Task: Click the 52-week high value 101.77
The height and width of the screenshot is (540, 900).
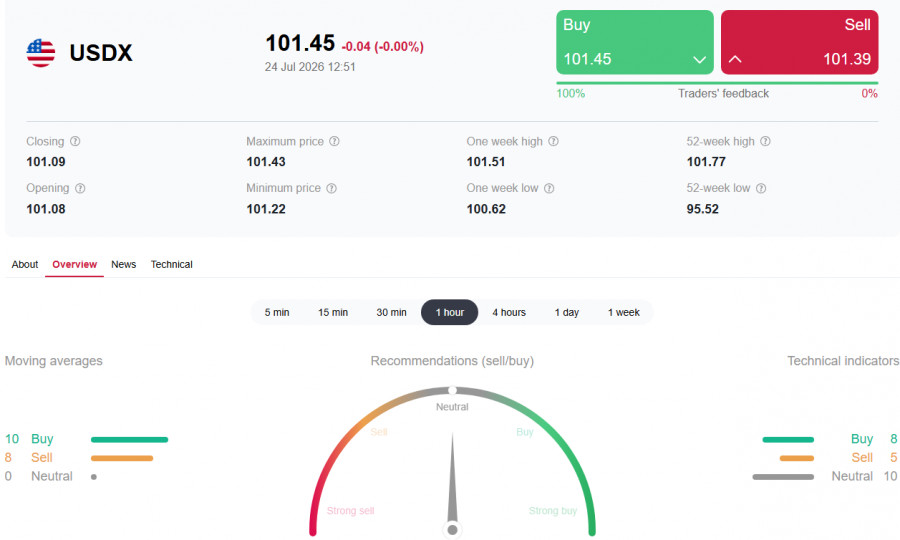Action: click(706, 162)
